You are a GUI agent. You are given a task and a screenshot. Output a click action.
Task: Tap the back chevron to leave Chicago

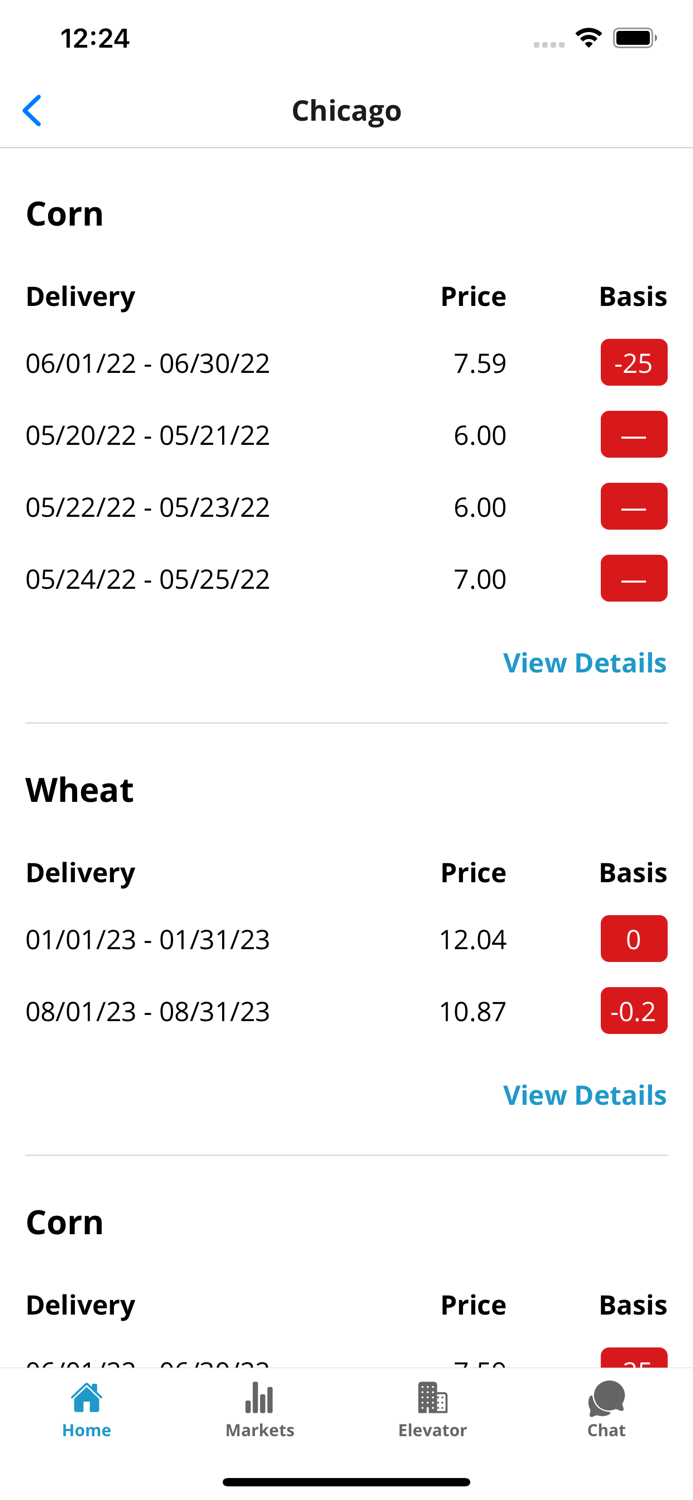point(31,110)
